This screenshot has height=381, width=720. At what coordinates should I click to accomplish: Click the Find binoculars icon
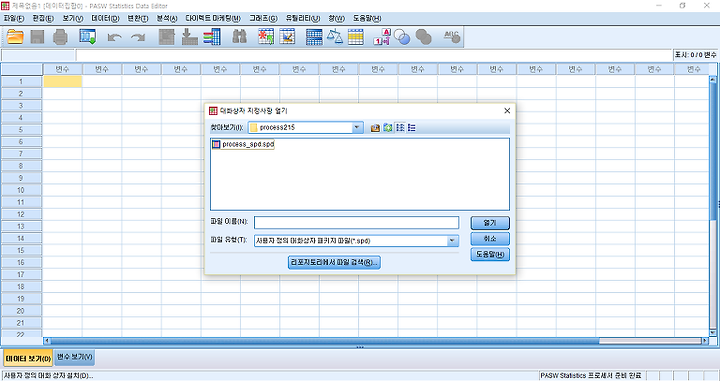click(x=239, y=36)
